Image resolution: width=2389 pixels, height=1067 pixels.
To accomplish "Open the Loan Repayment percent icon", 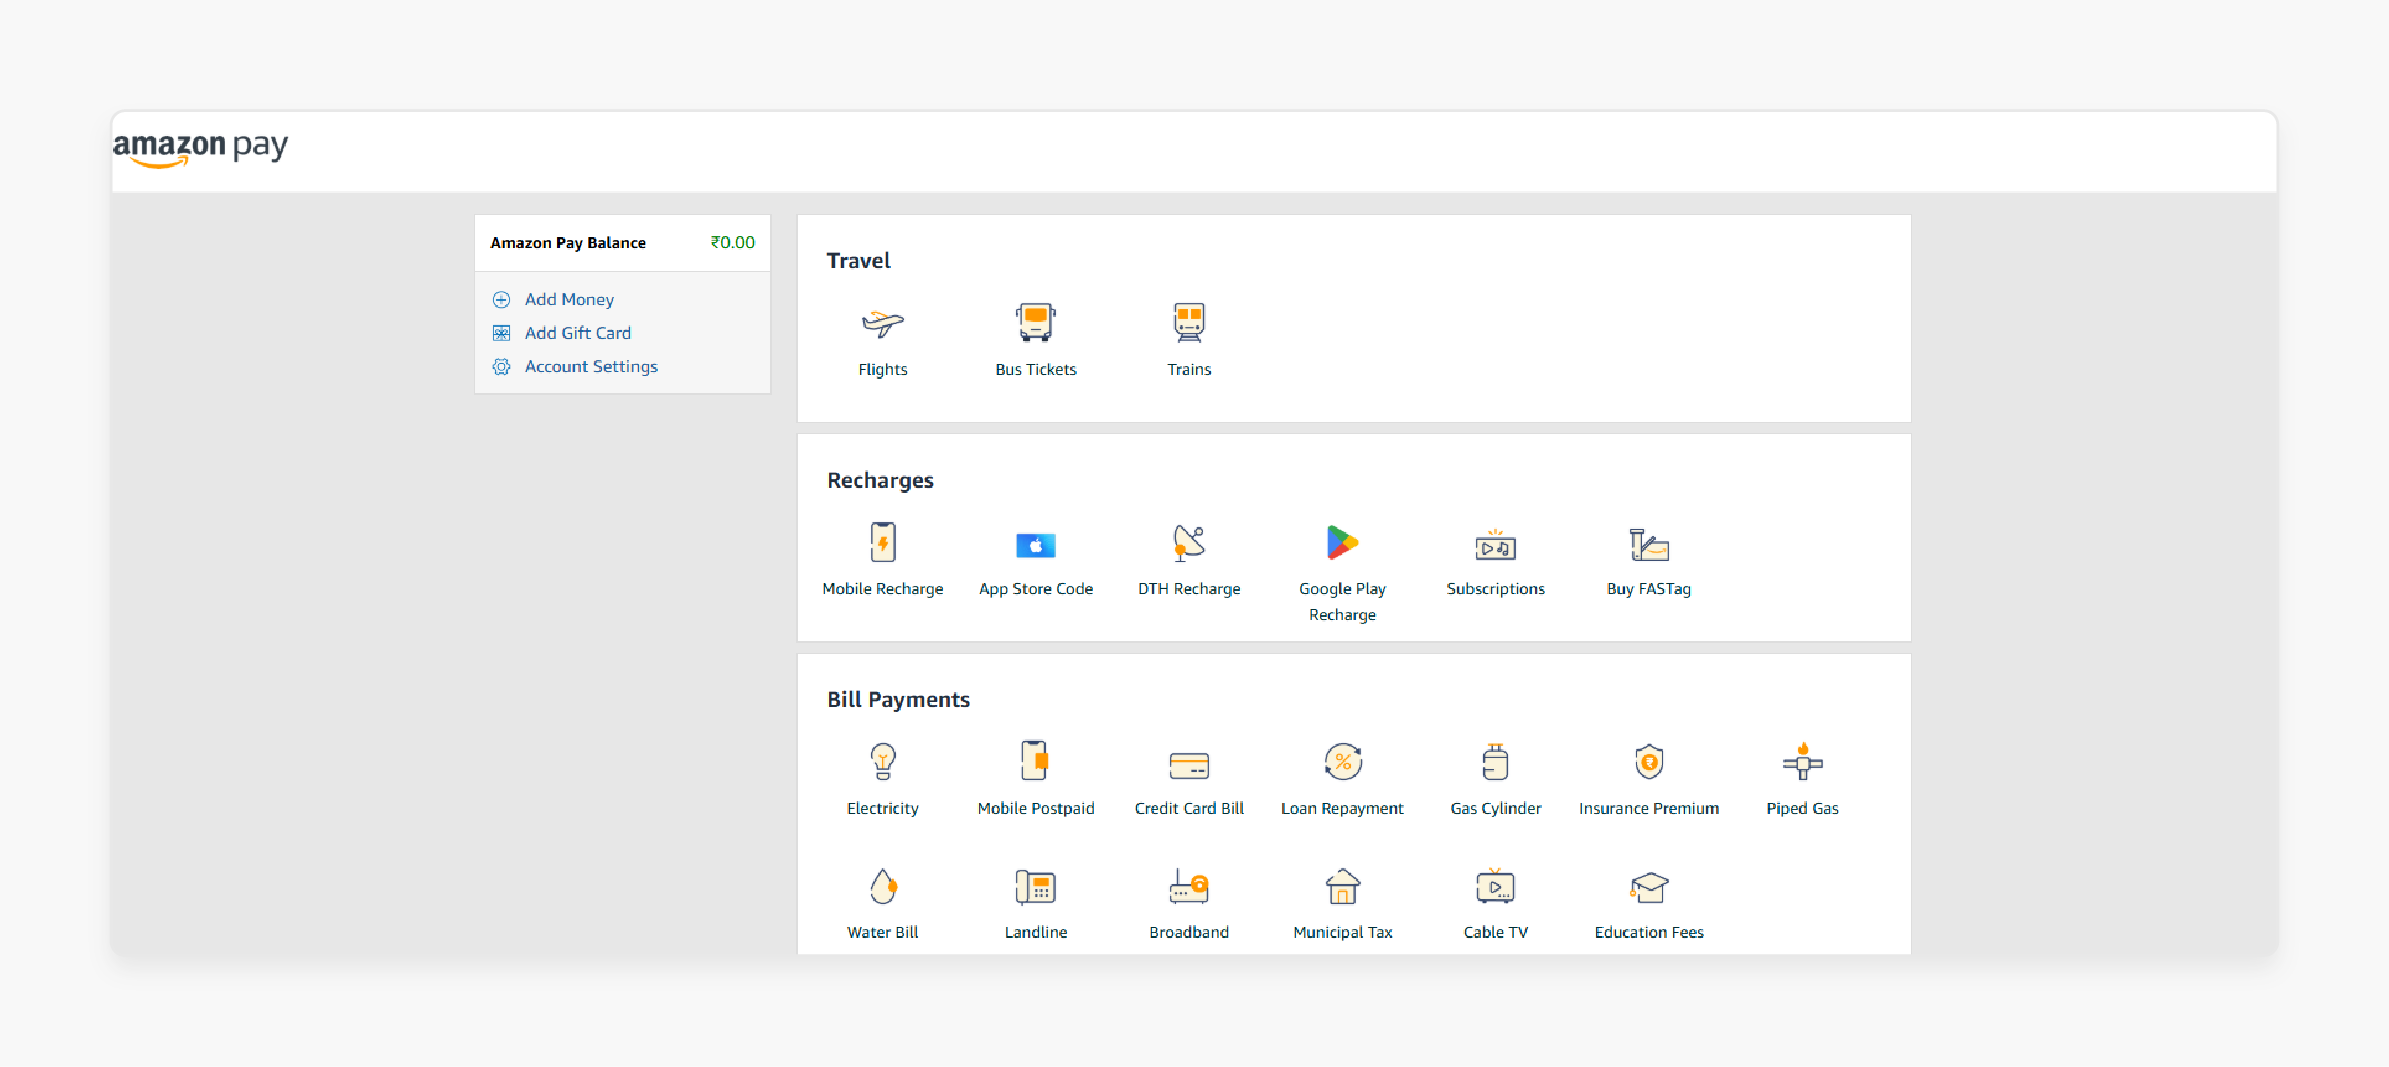I will pyautogui.click(x=1343, y=762).
